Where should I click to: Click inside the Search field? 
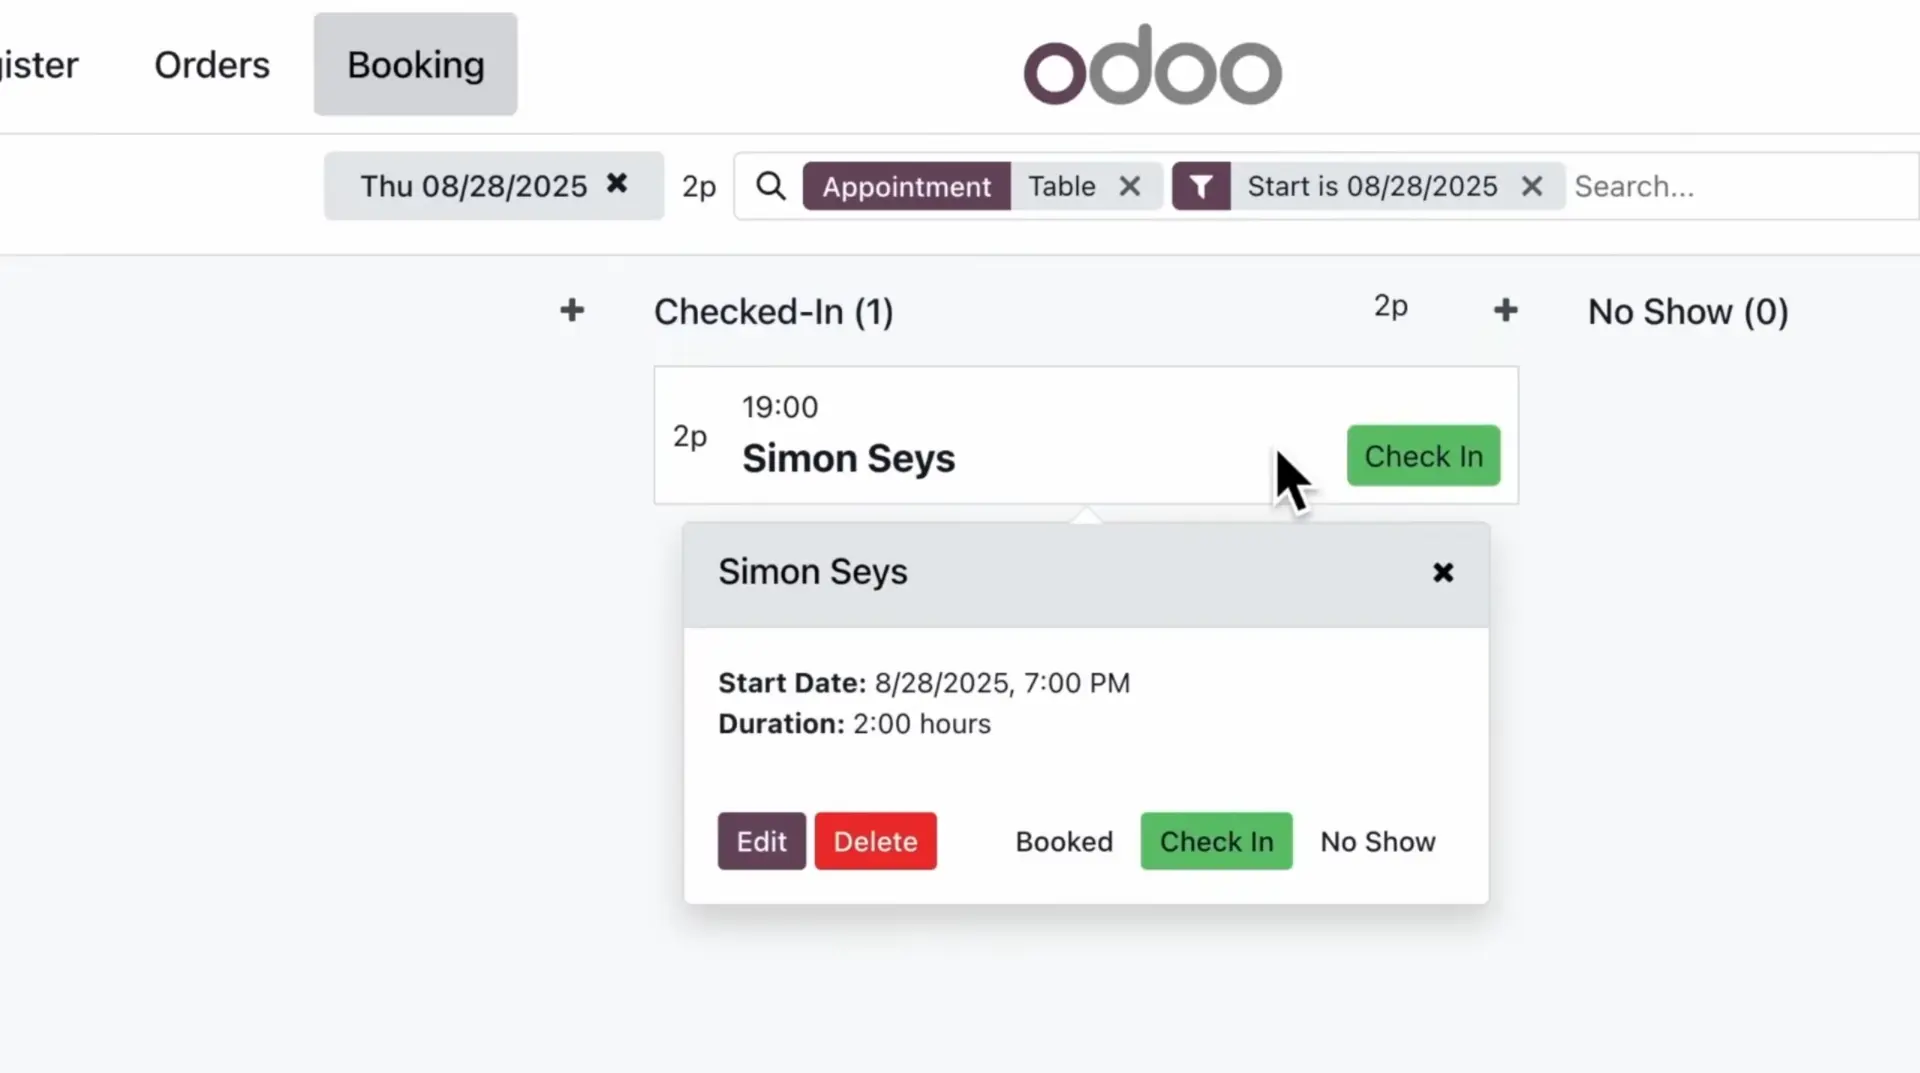point(1700,186)
